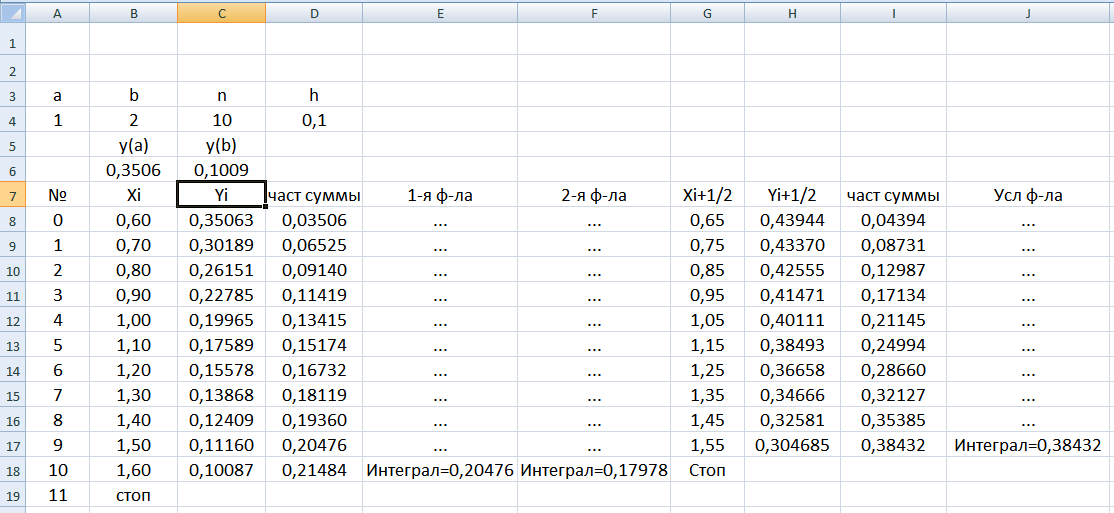Image resolution: width=1114 pixels, height=513 pixels.
Task: Click the № header cell
Action: (x=58, y=195)
